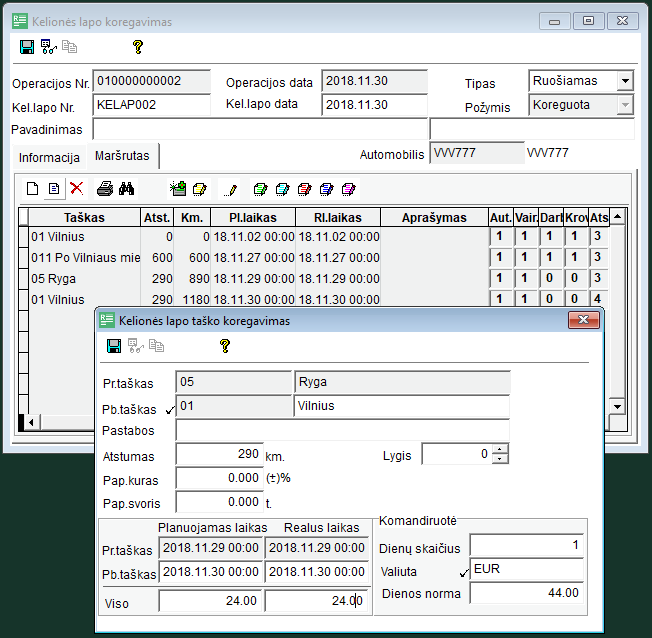Click the Kel.lapo data field
652x638 pixels.
coord(374,105)
